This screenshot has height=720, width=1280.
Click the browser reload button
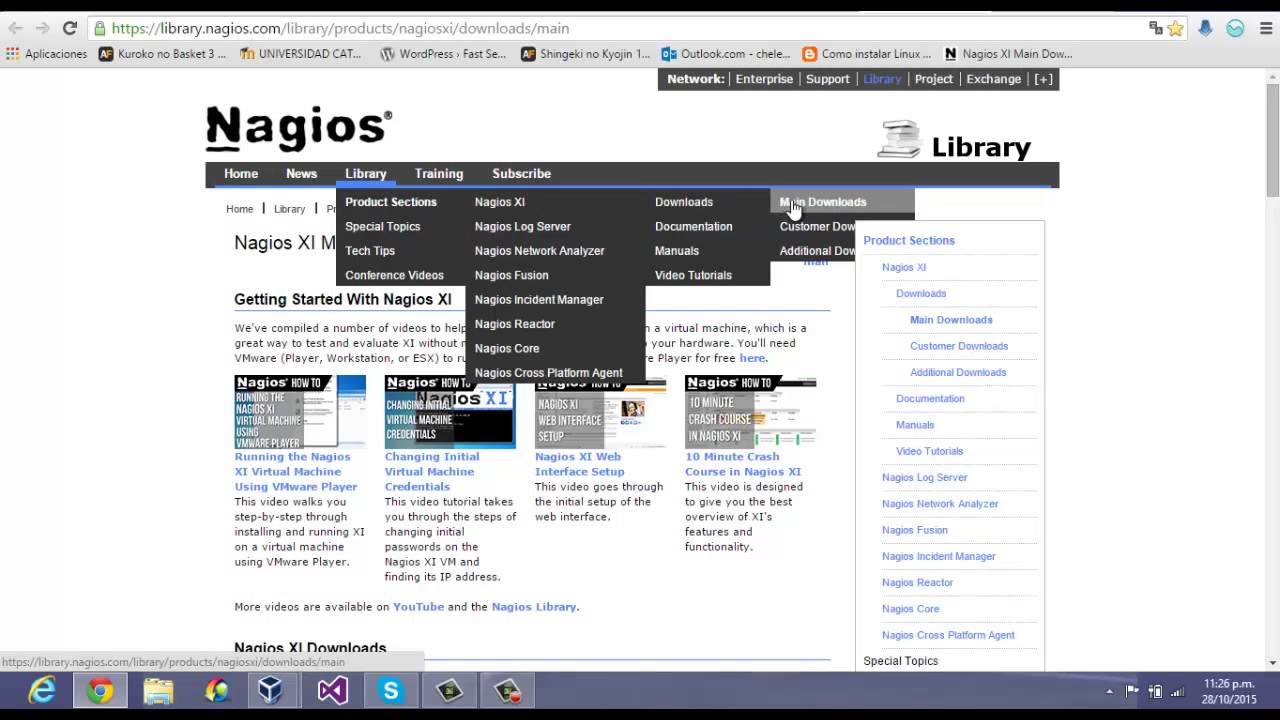pos(69,29)
